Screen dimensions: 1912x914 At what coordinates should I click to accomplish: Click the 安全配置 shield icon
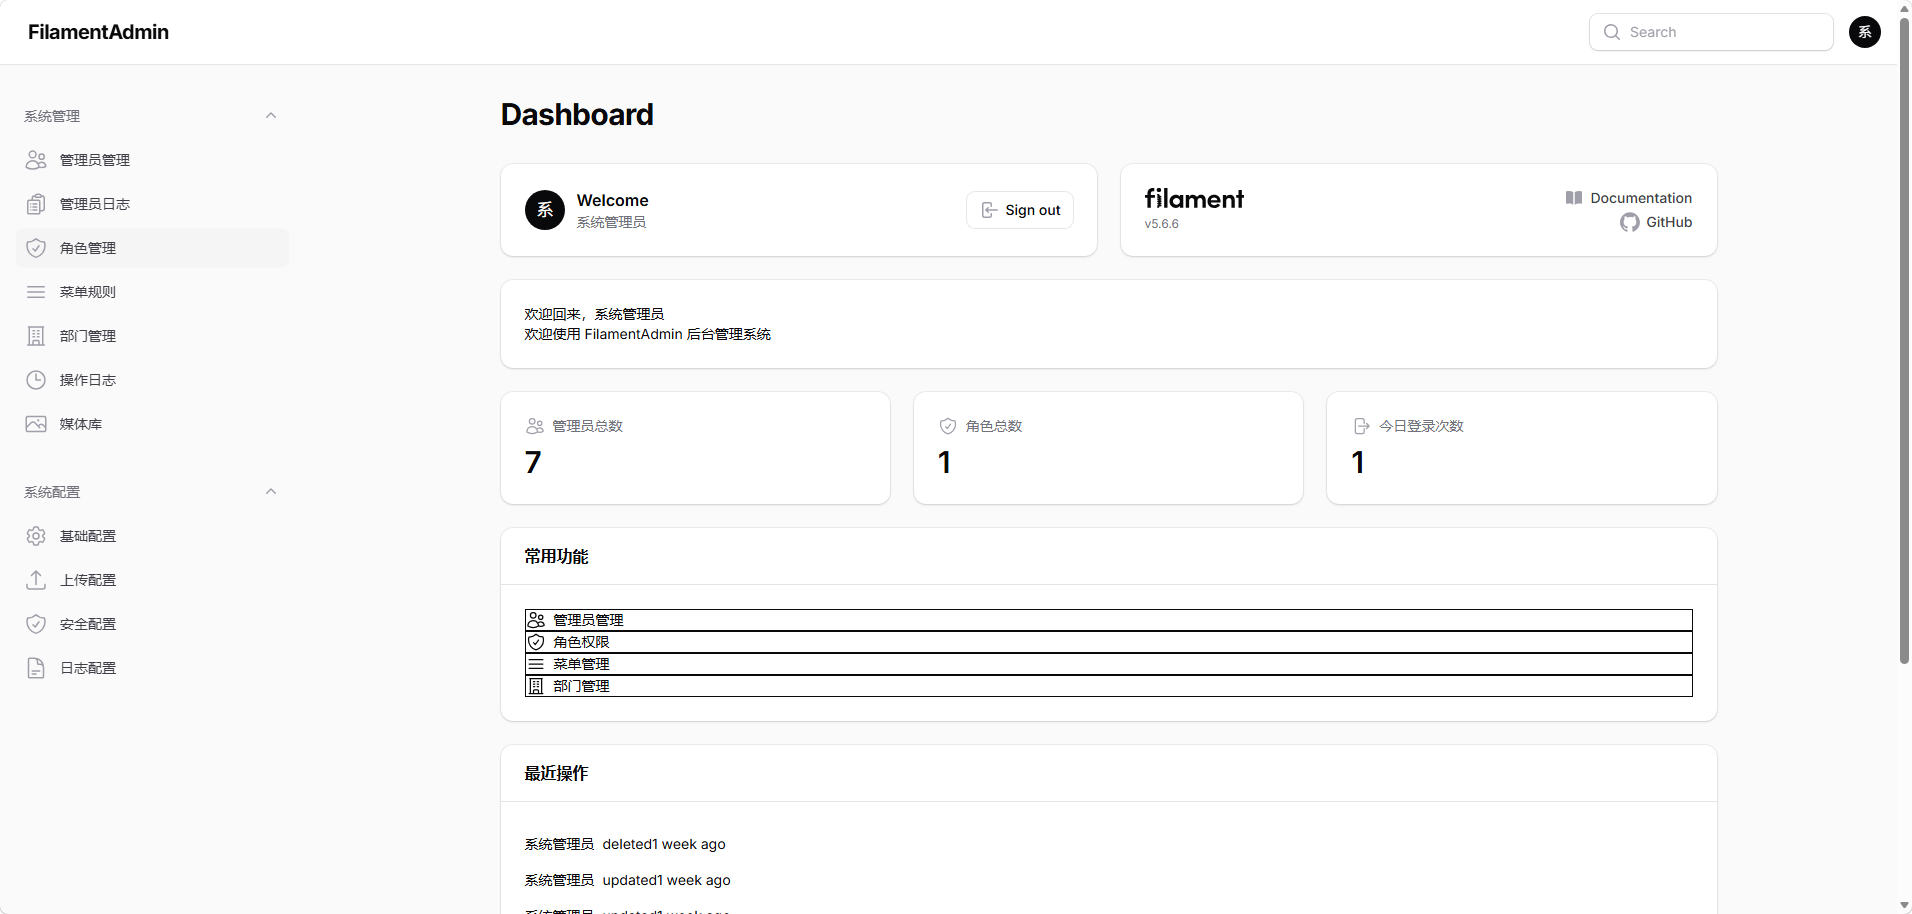click(x=36, y=624)
